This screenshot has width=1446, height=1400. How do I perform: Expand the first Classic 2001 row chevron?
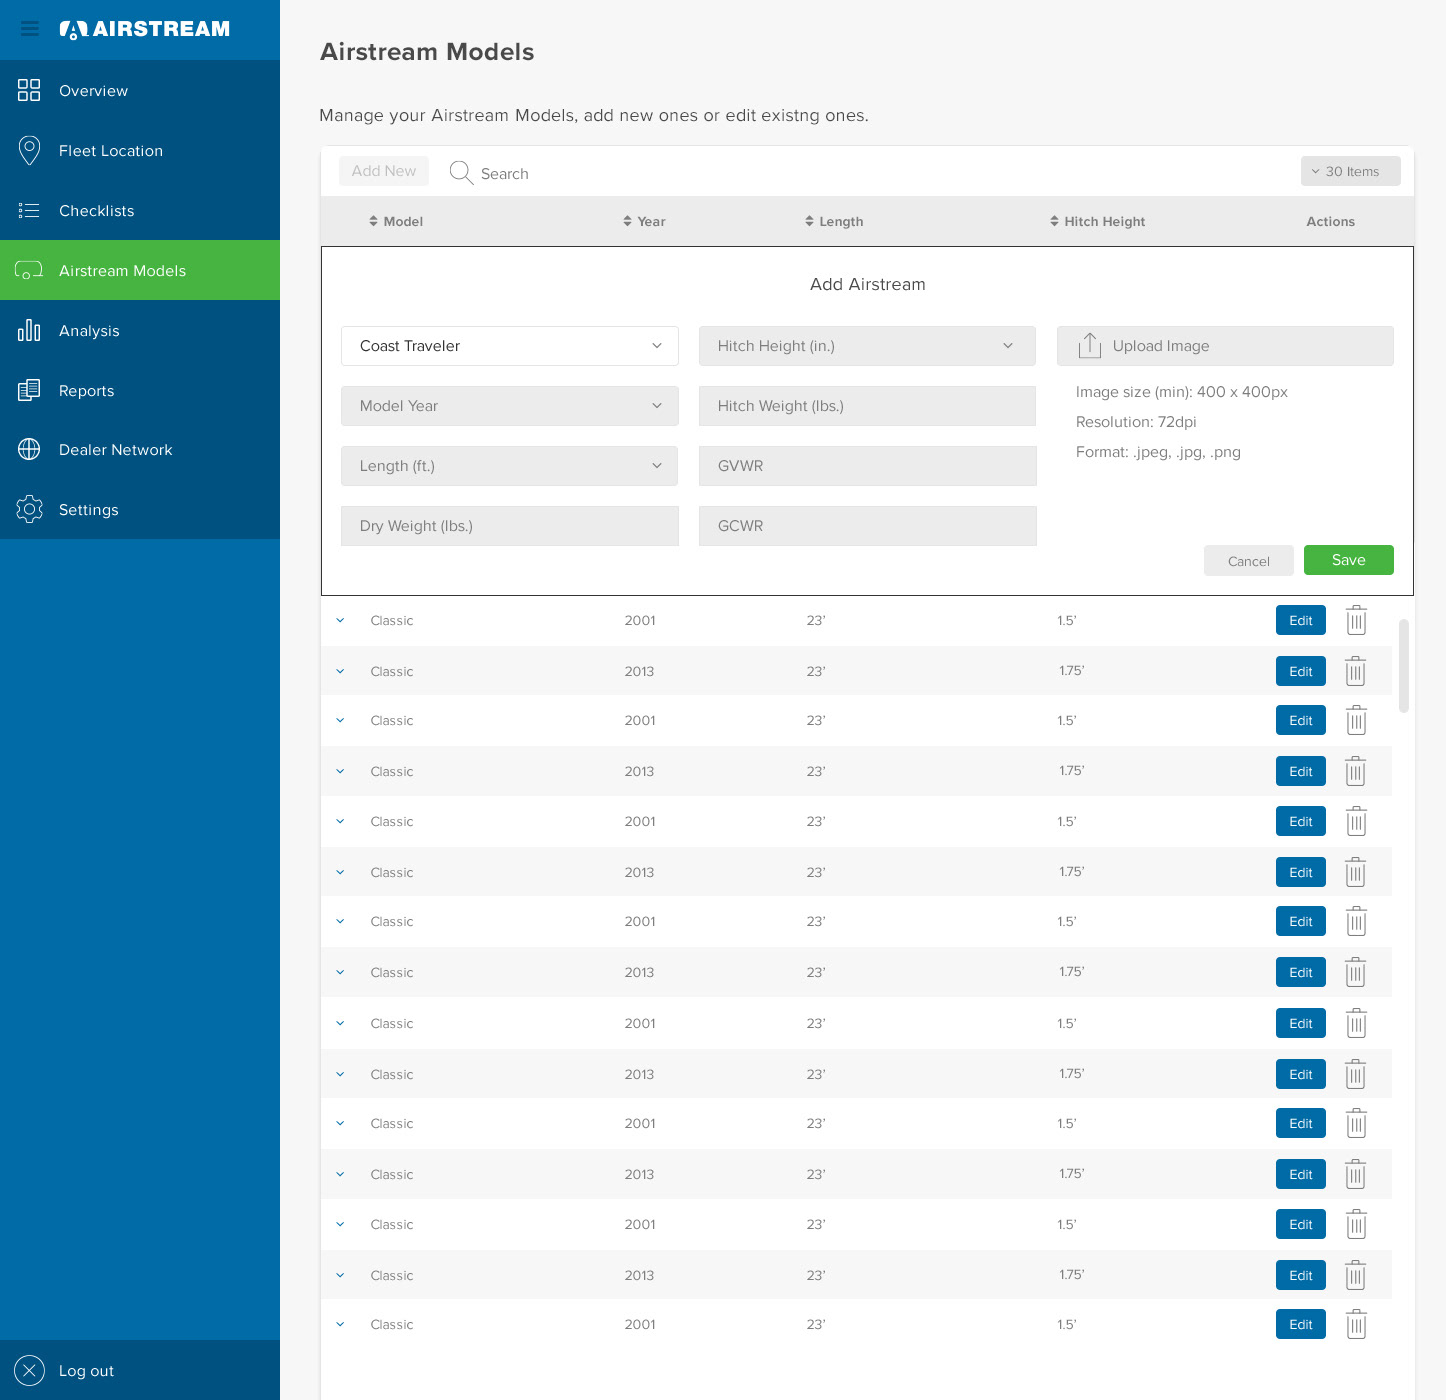point(340,621)
